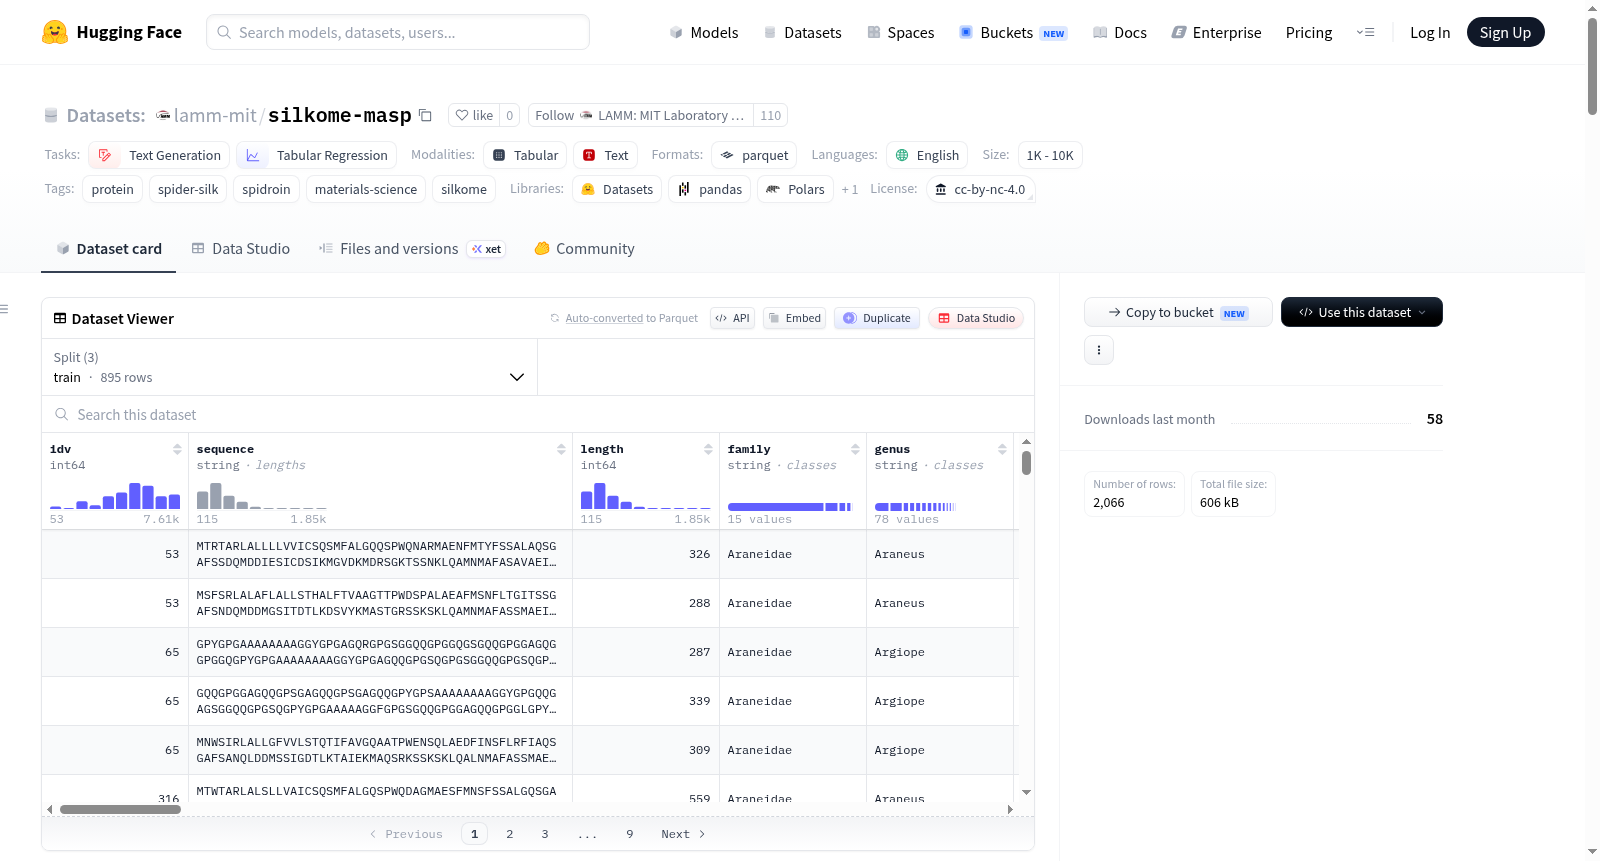1600x861 pixels.
Task: Click the Polars library tag
Action: click(796, 189)
